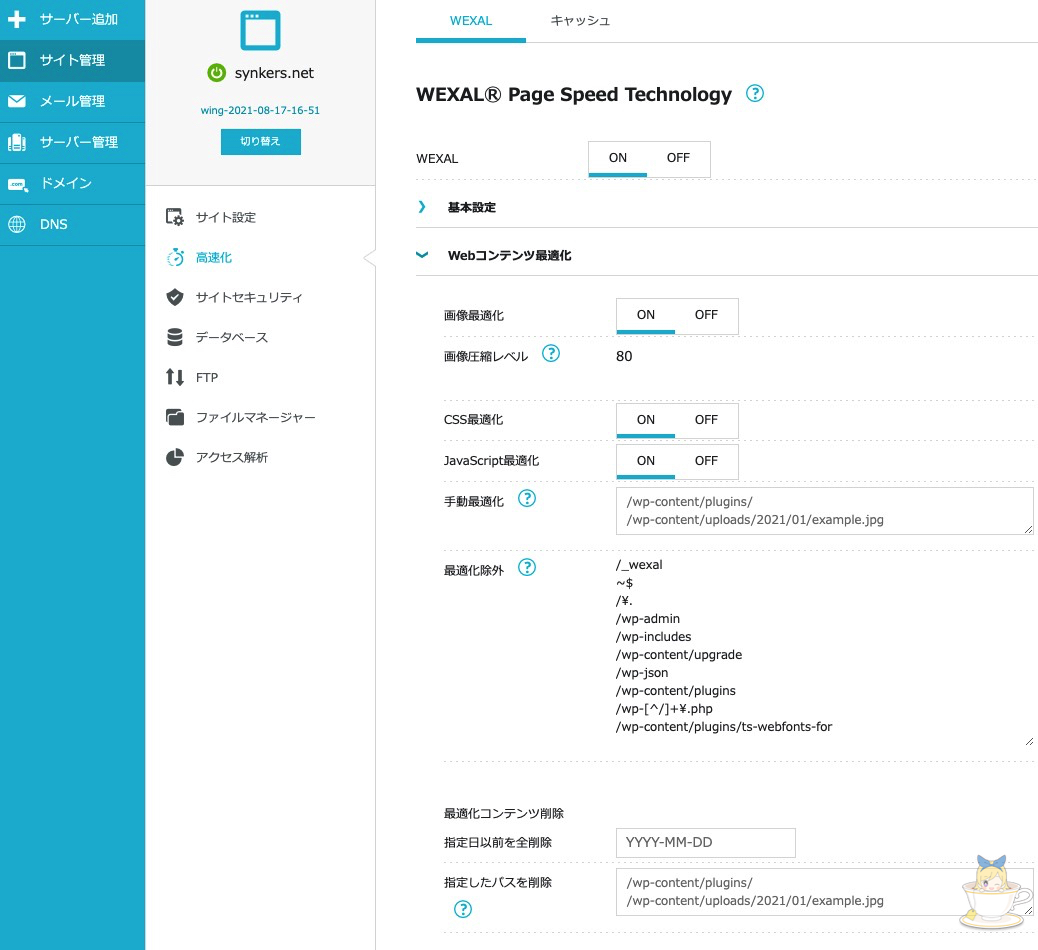Open データベース from the side menu
The width and height of the screenshot is (1038, 950).
tap(231, 337)
